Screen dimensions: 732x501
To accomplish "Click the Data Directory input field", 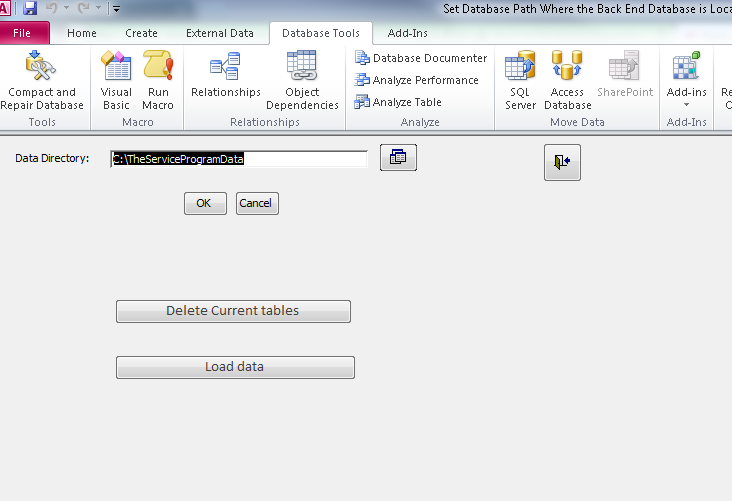I will click(239, 159).
